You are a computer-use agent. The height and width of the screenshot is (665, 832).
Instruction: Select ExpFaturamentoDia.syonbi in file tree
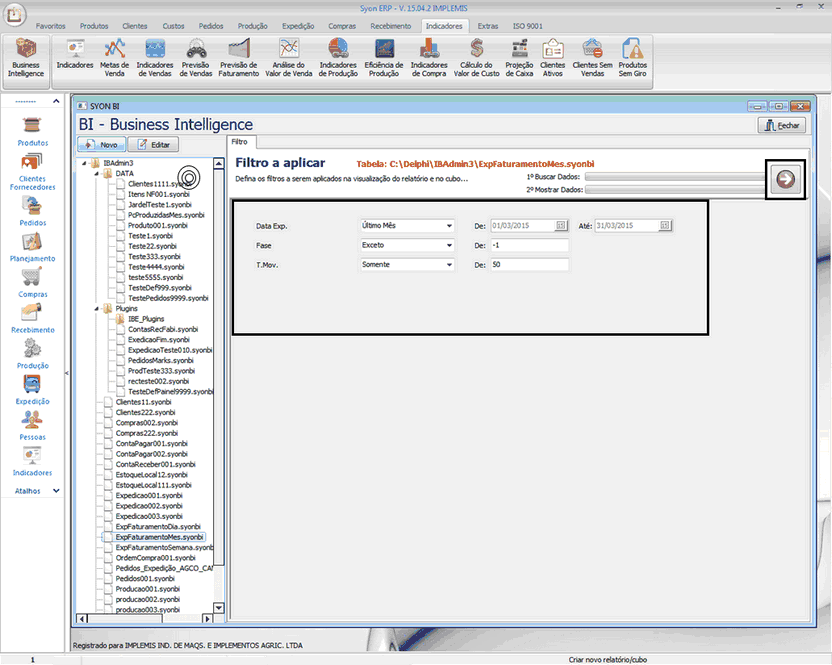click(x=157, y=526)
